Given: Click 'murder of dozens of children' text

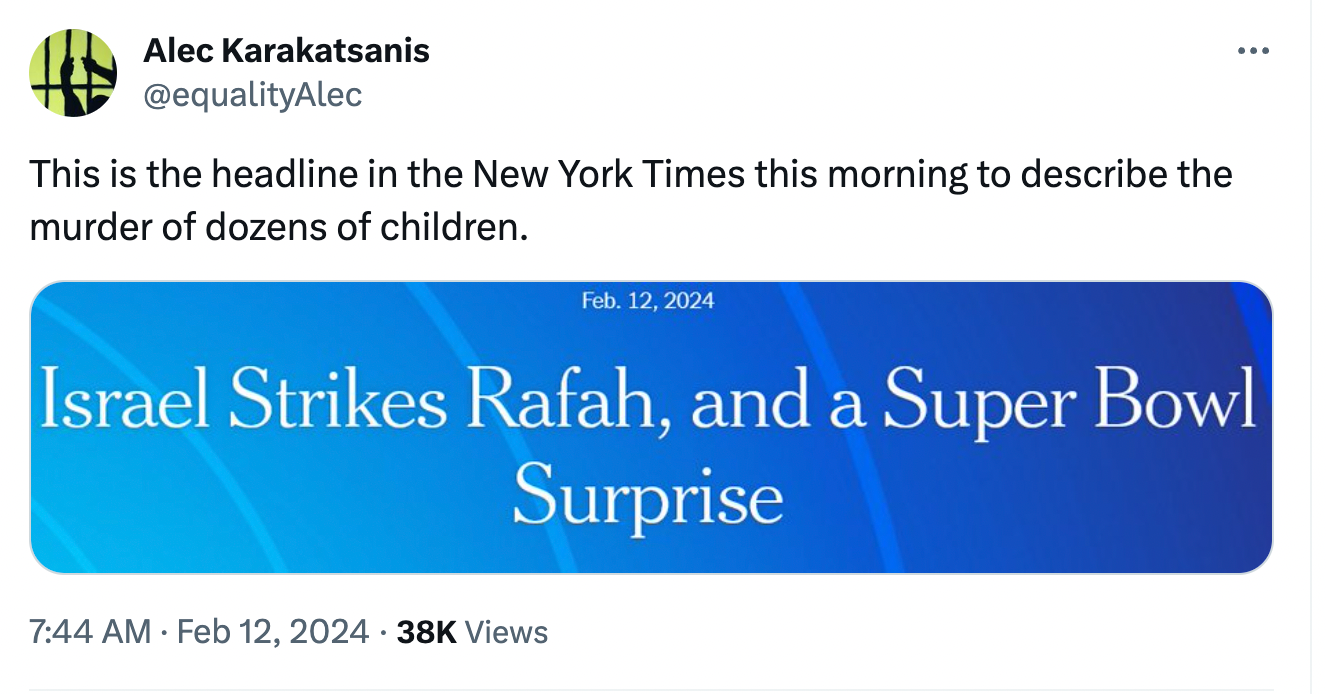Looking at the screenshot, I should [277, 228].
